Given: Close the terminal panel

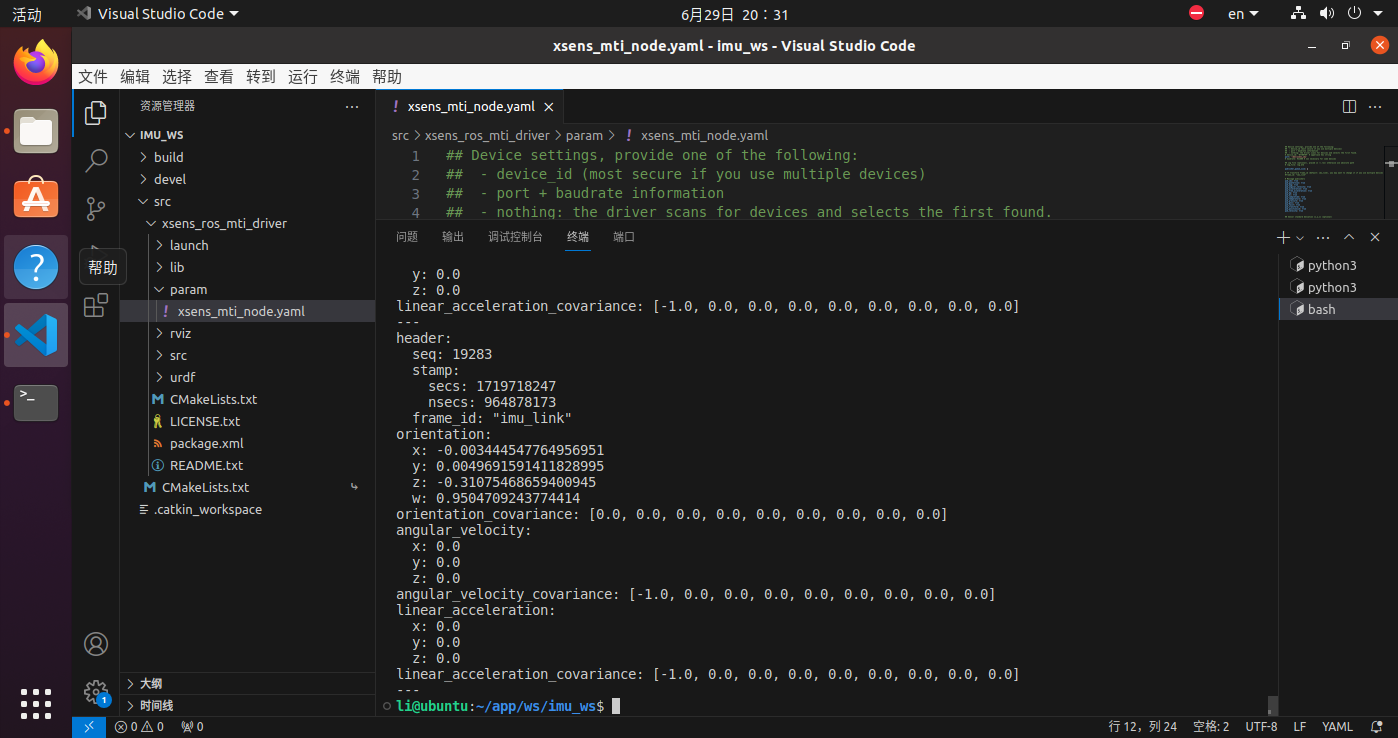Looking at the screenshot, I should click(1375, 237).
